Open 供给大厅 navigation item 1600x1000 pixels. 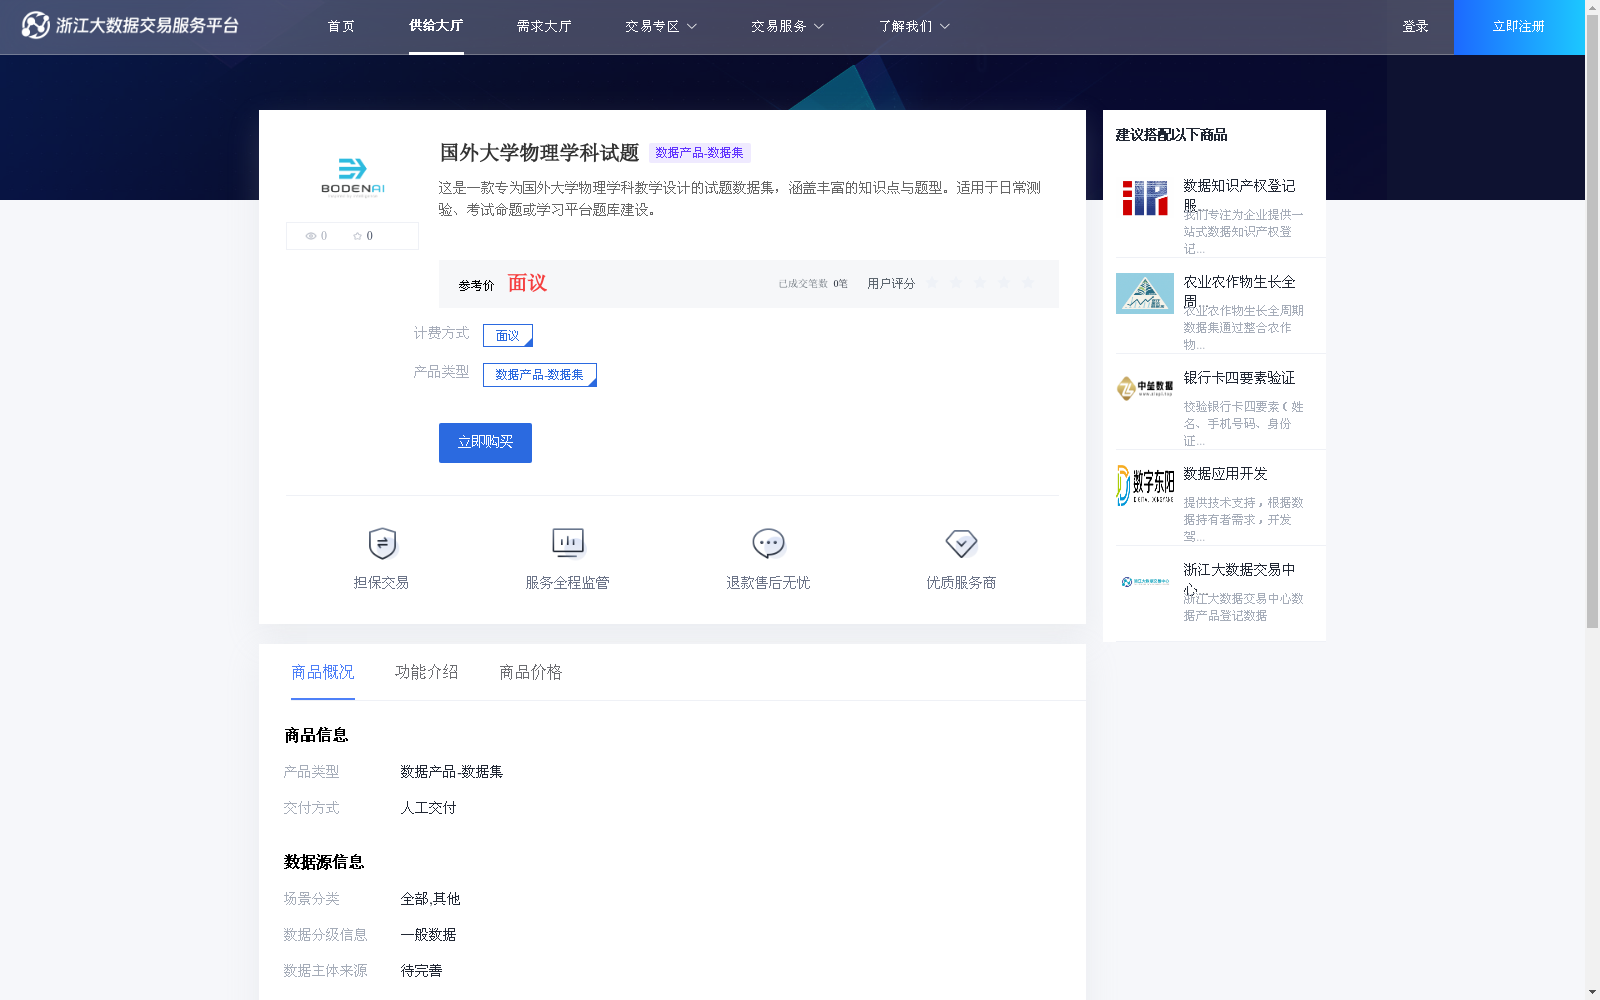pyautogui.click(x=436, y=26)
